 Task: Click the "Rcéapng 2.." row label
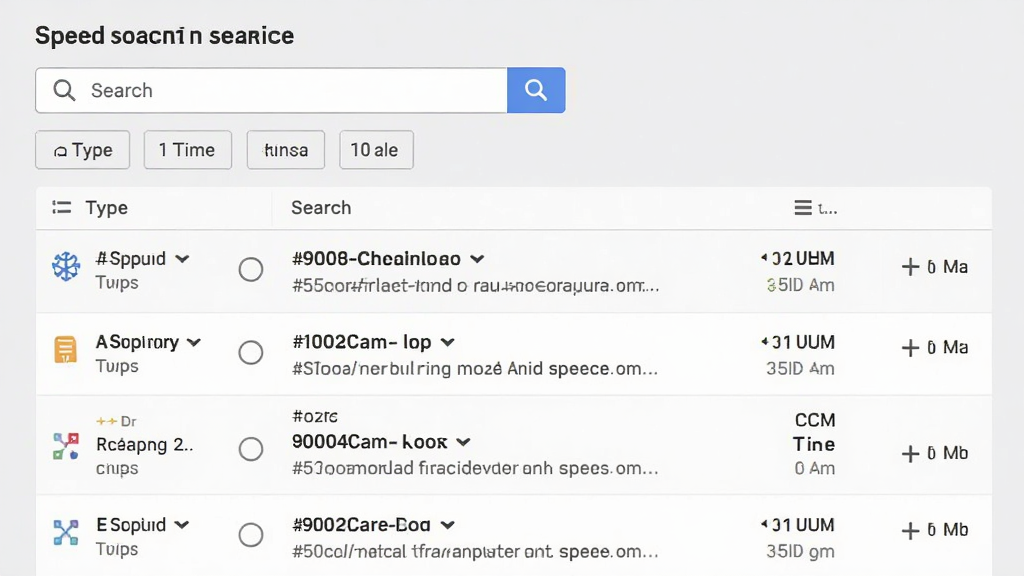(144, 445)
